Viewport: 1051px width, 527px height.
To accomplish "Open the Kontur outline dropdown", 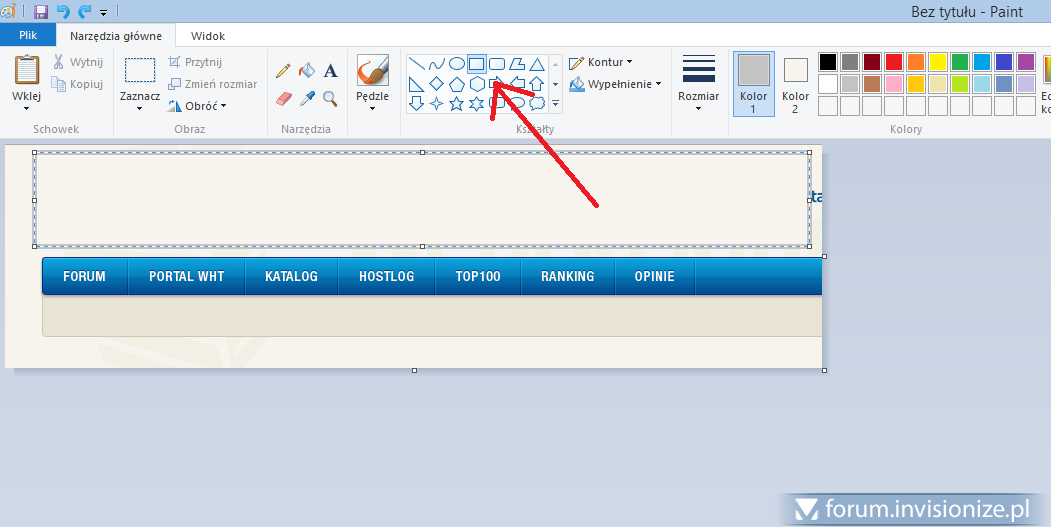I will point(601,62).
